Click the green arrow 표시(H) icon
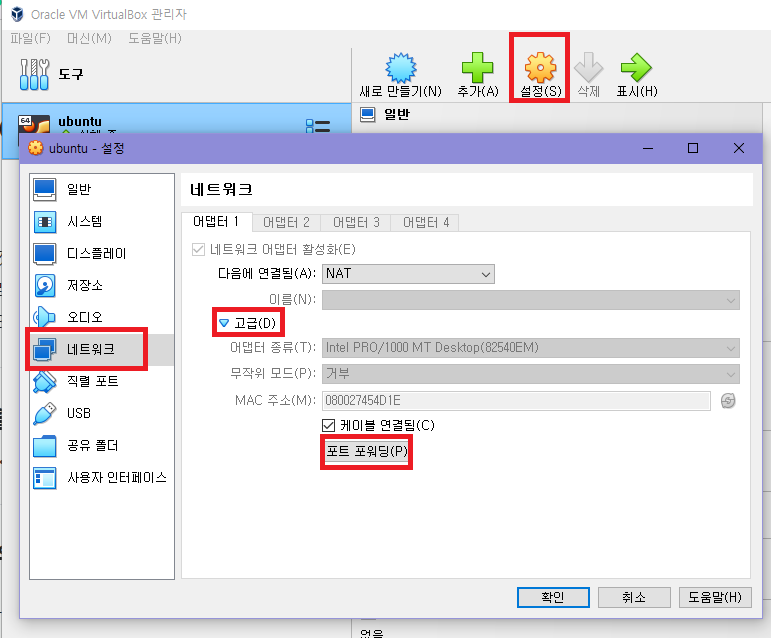This screenshot has width=771, height=638. 636,67
